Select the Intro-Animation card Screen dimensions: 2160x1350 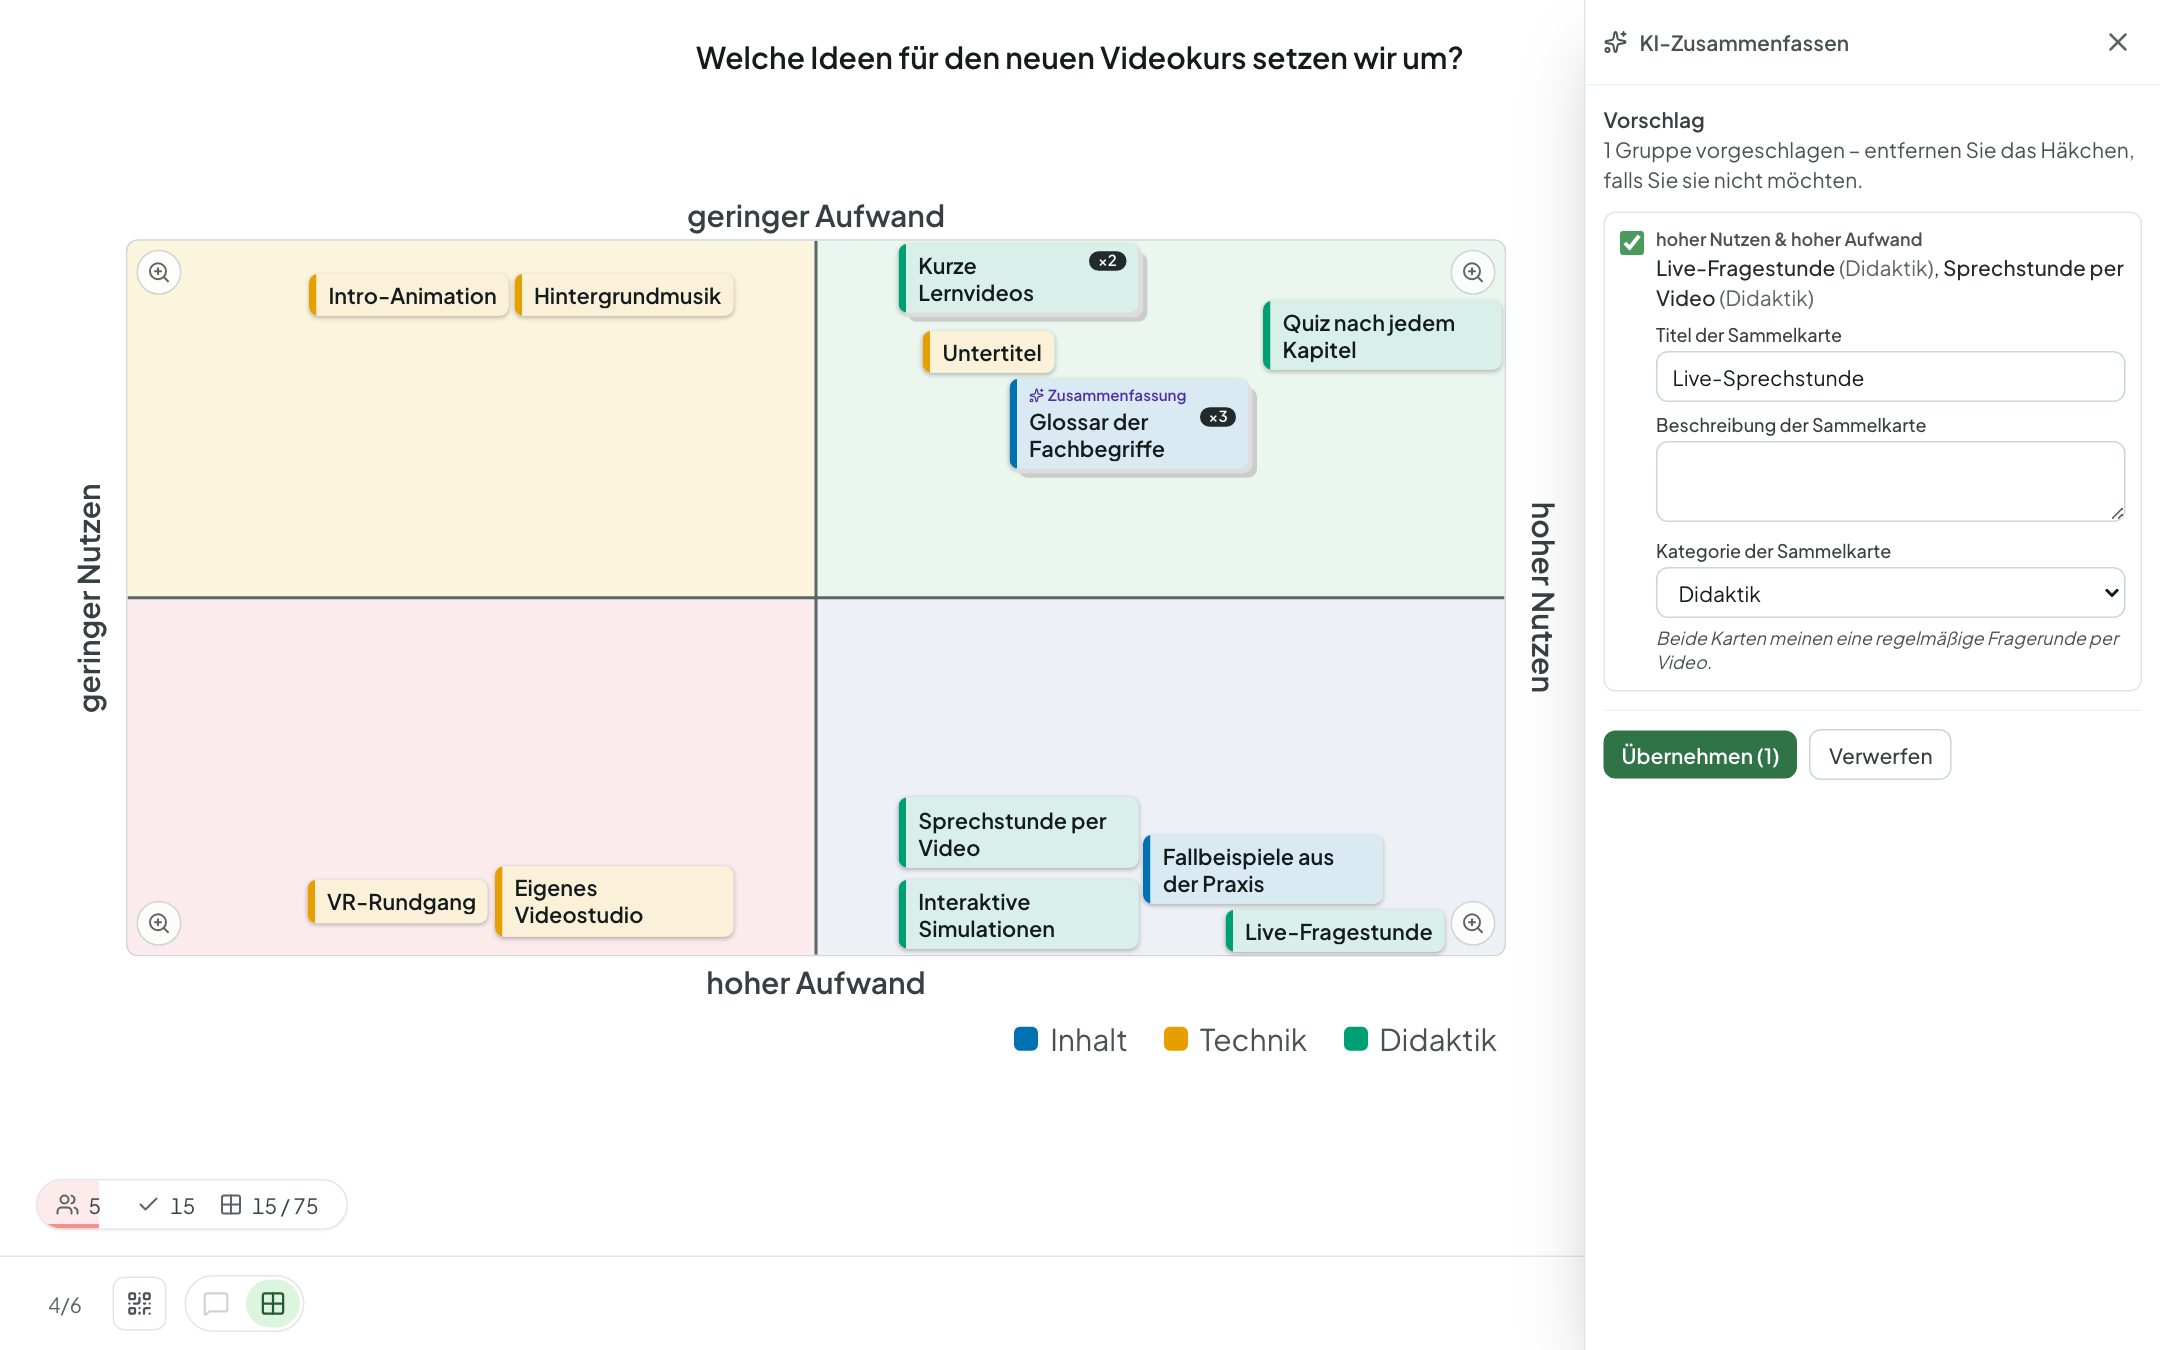pos(409,296)
